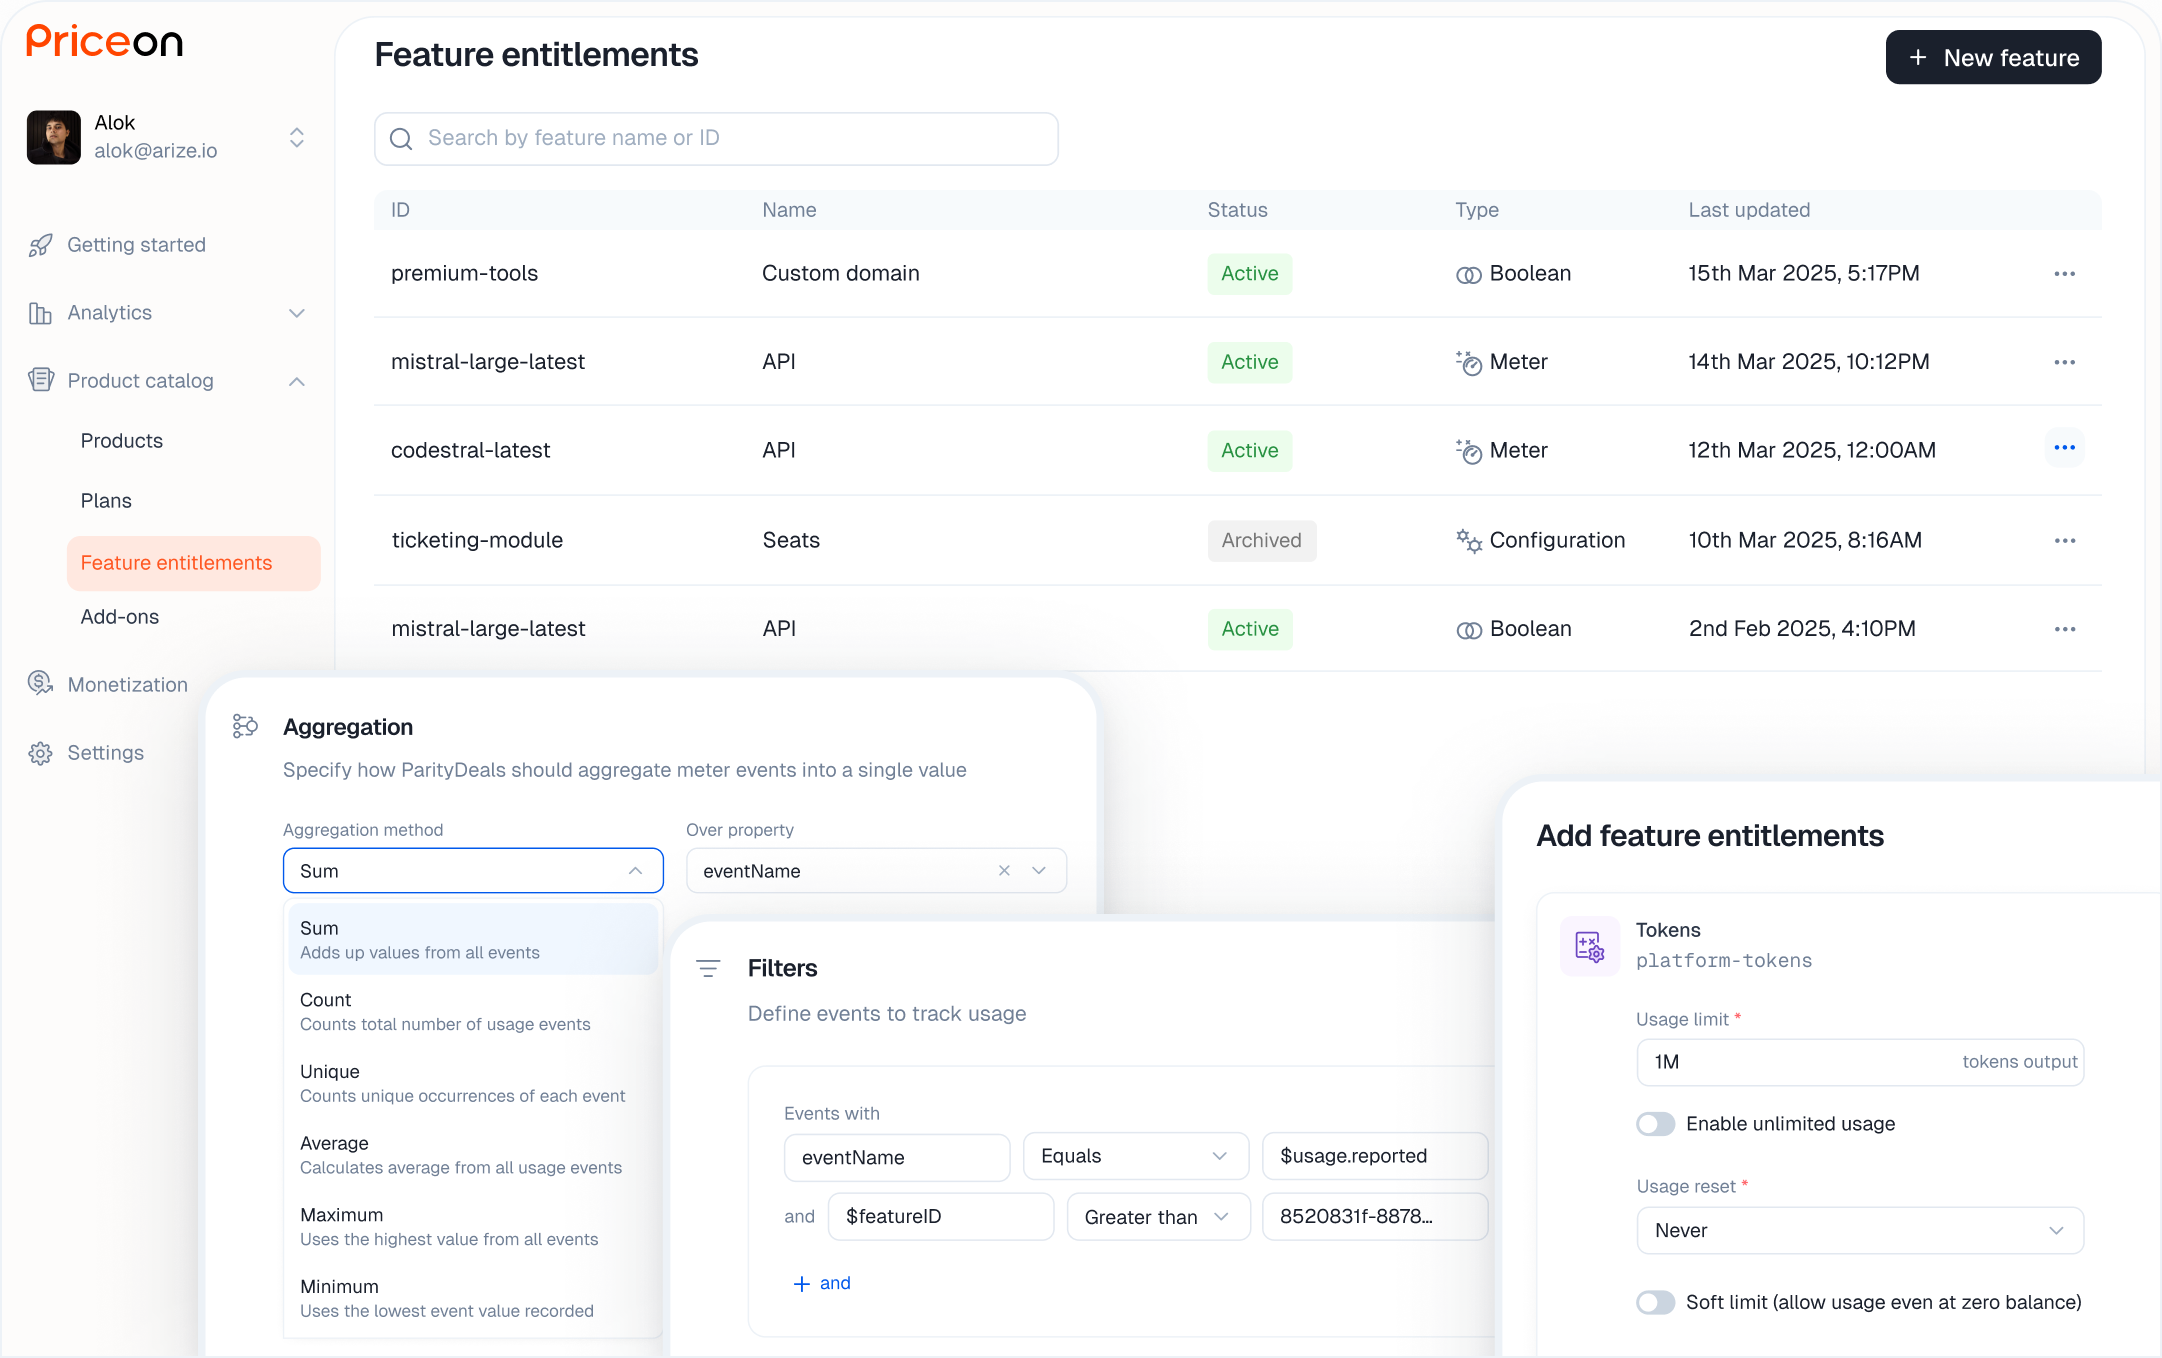Click the Priceon logo

pos(104,42)
